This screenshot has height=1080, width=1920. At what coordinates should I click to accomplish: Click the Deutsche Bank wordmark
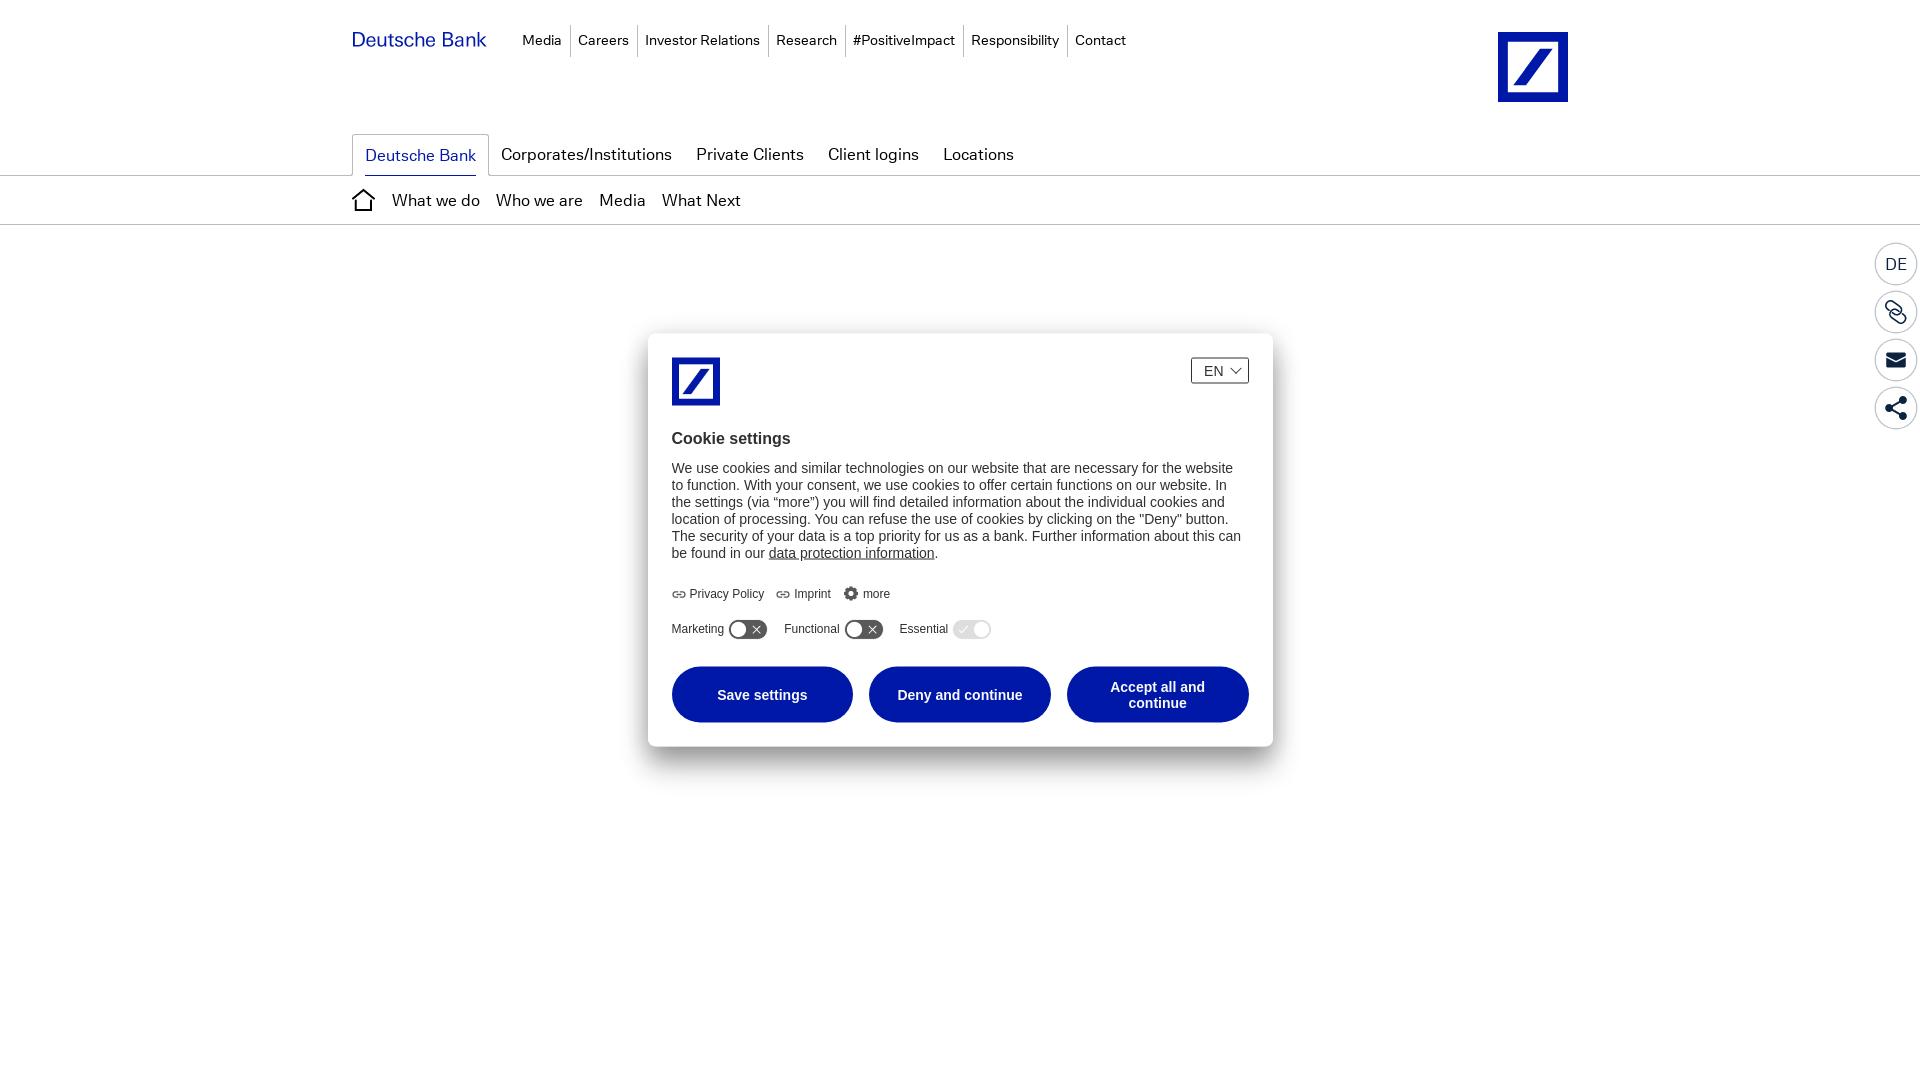(419, 40)
